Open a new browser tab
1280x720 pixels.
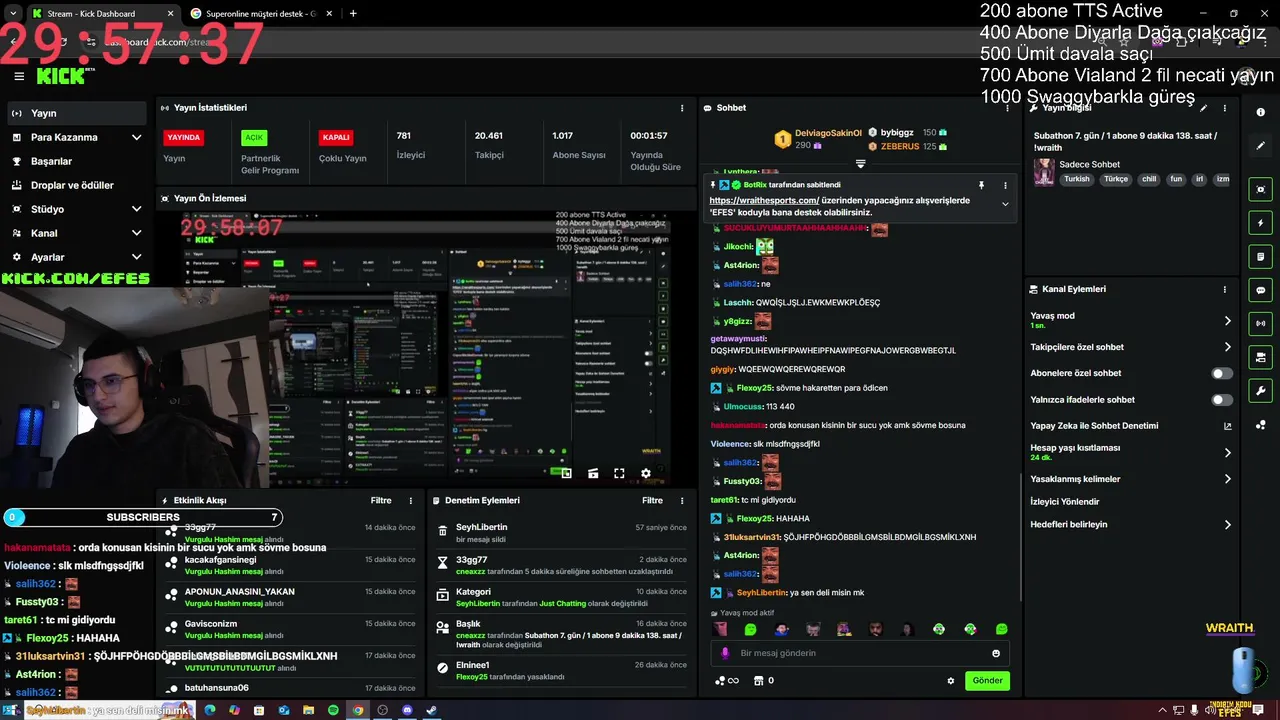(x=353, y=14)
